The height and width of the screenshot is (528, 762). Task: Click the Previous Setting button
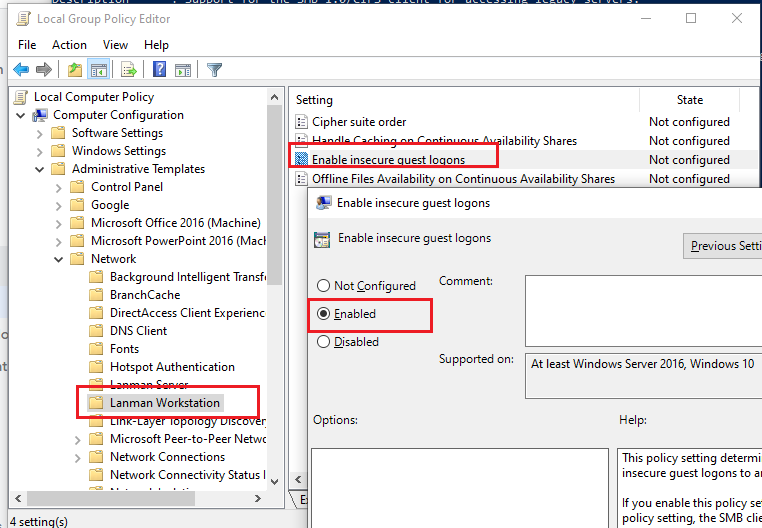coord(724,246)
